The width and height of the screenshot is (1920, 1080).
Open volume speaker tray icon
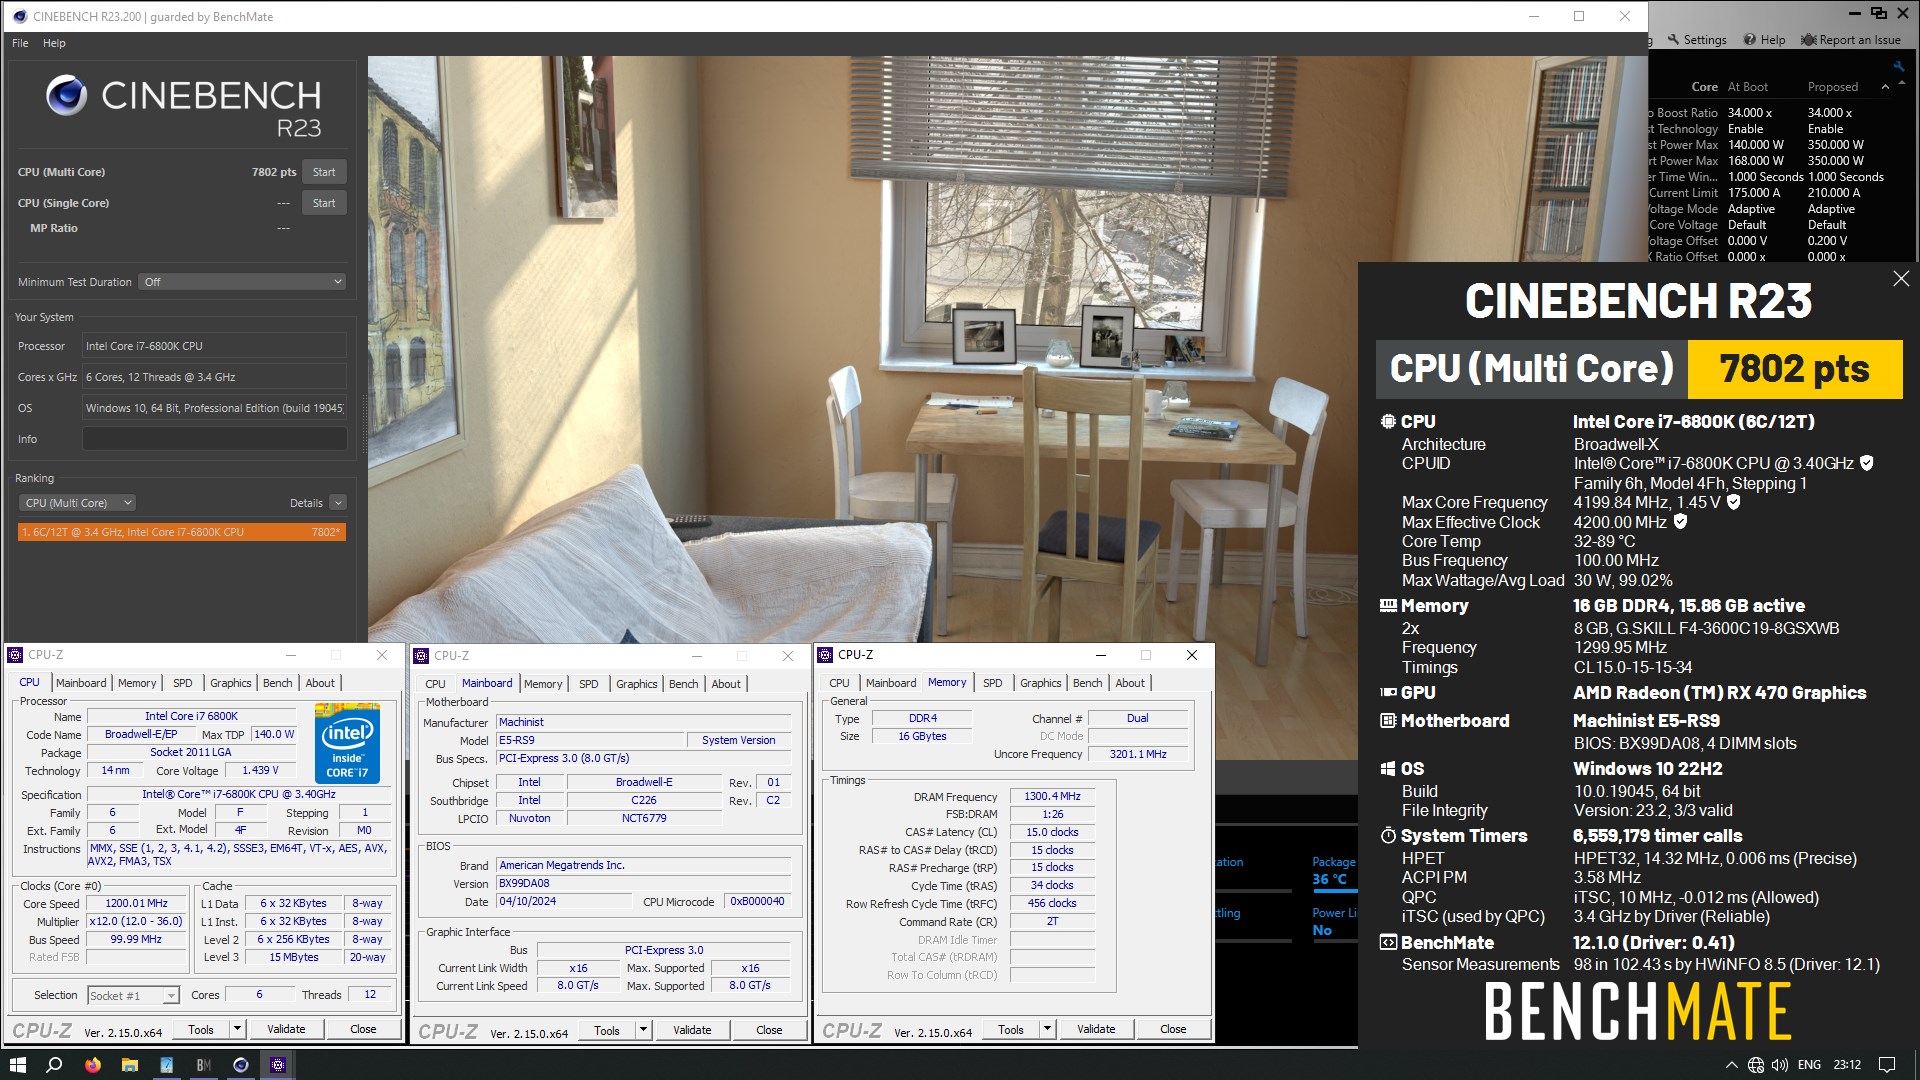[1780, 1065]
